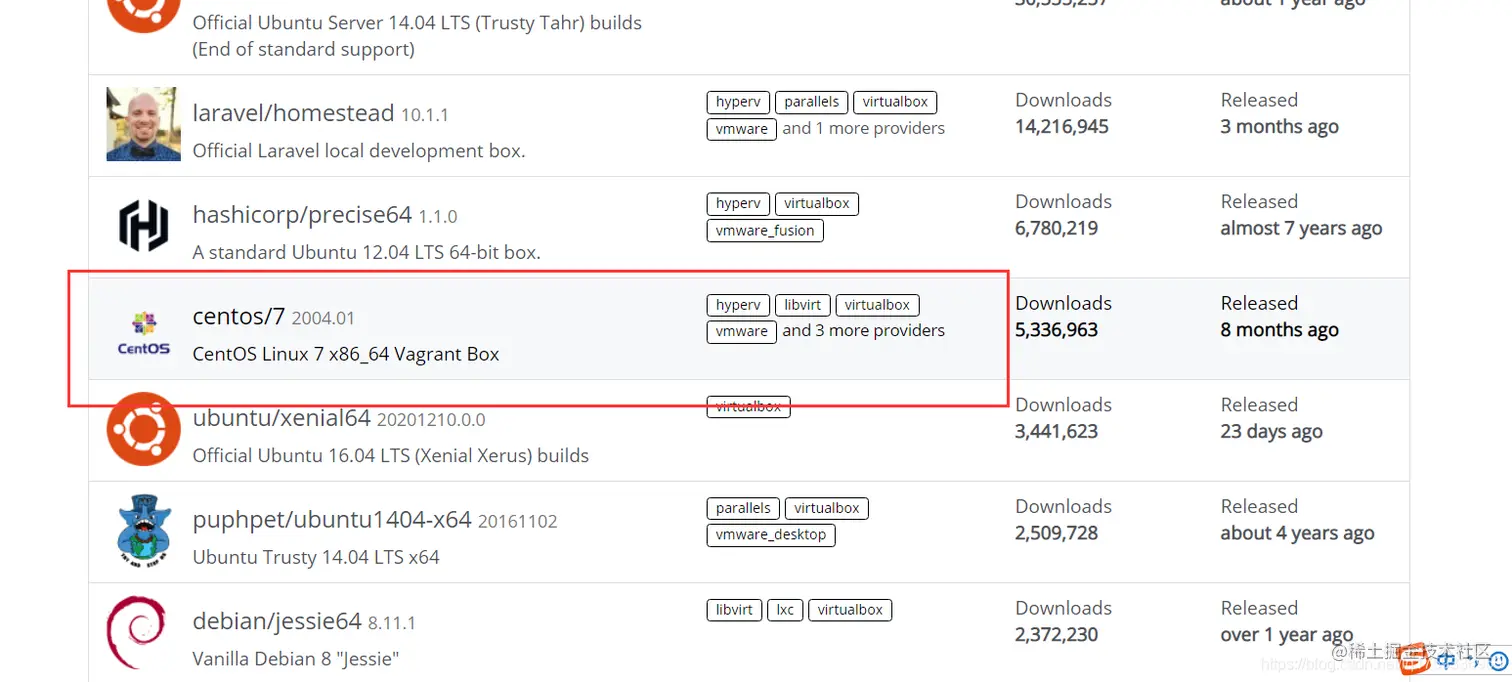Select virtualbox tag in puphpet row

point(827,508)
